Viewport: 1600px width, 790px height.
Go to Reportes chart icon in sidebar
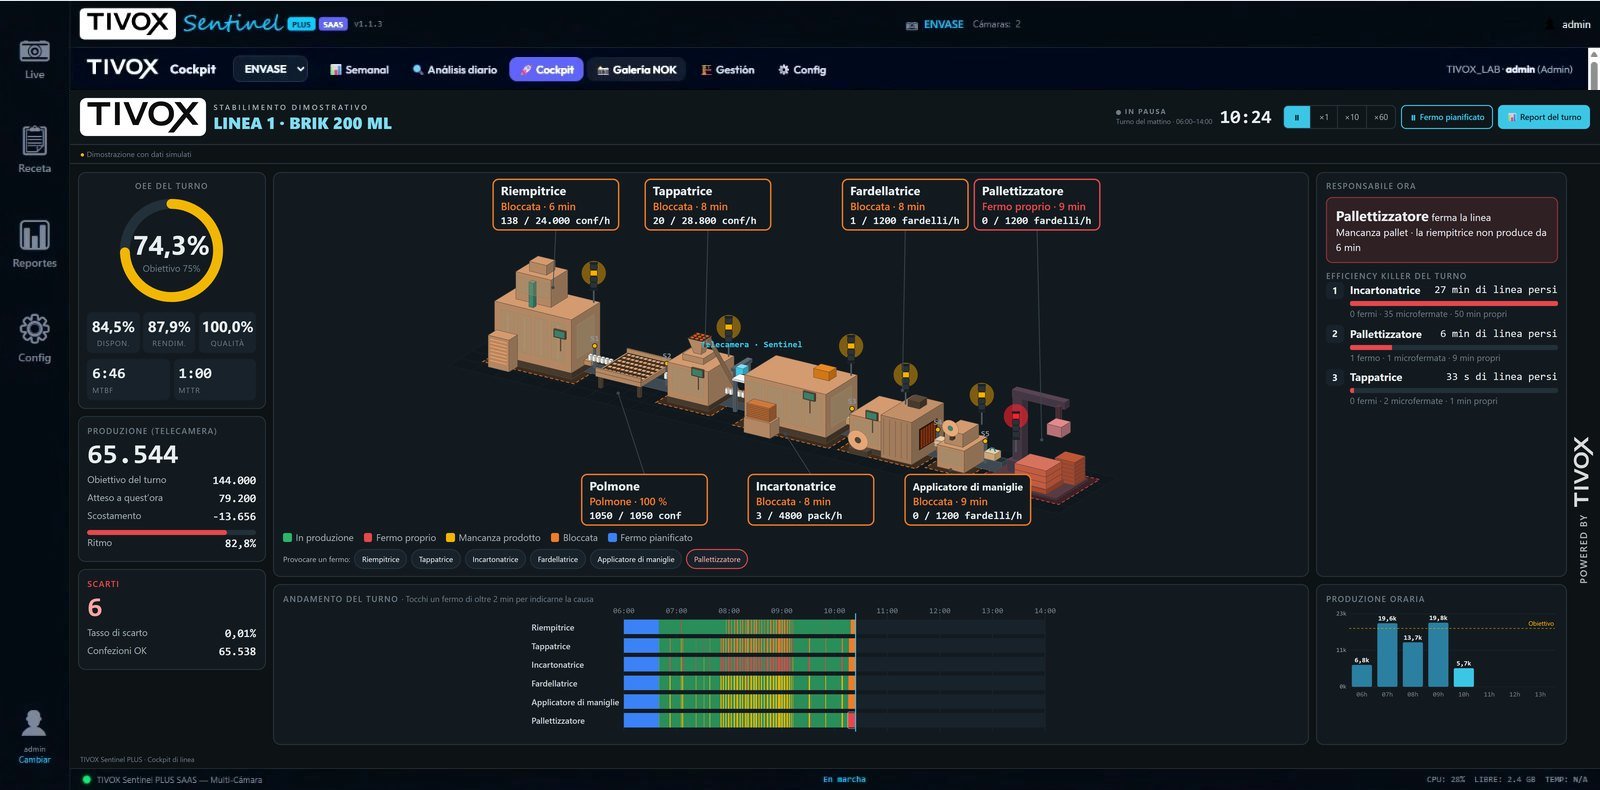(x=34, y=235)
